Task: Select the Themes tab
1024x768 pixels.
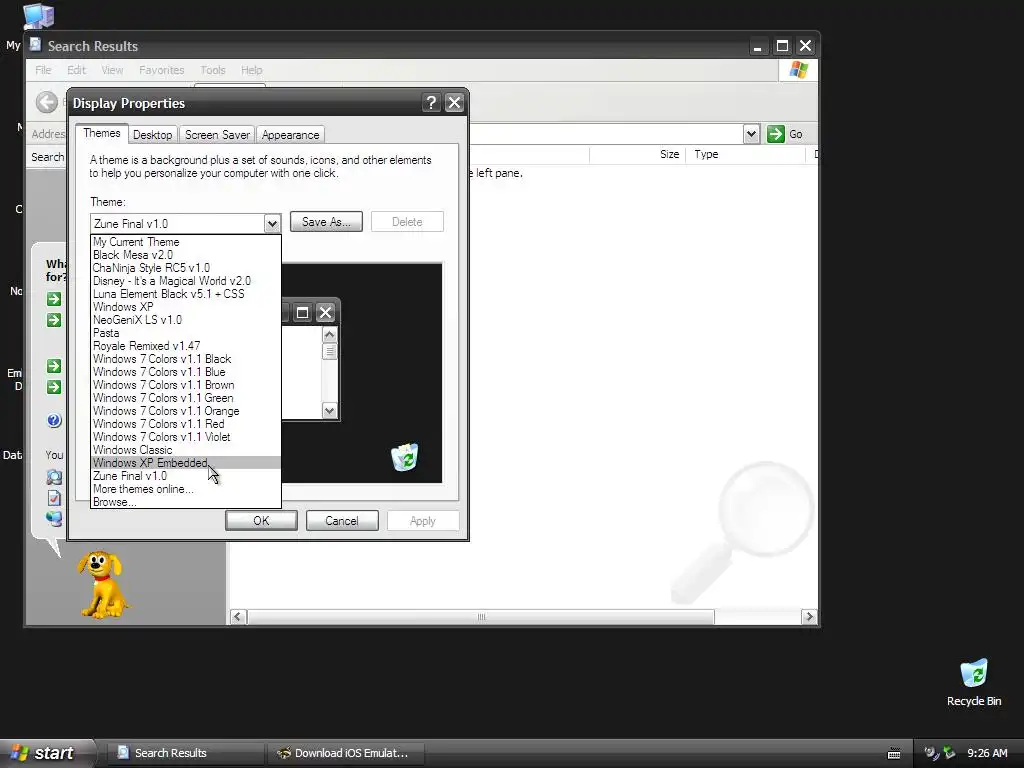Action: pos(101,133)
